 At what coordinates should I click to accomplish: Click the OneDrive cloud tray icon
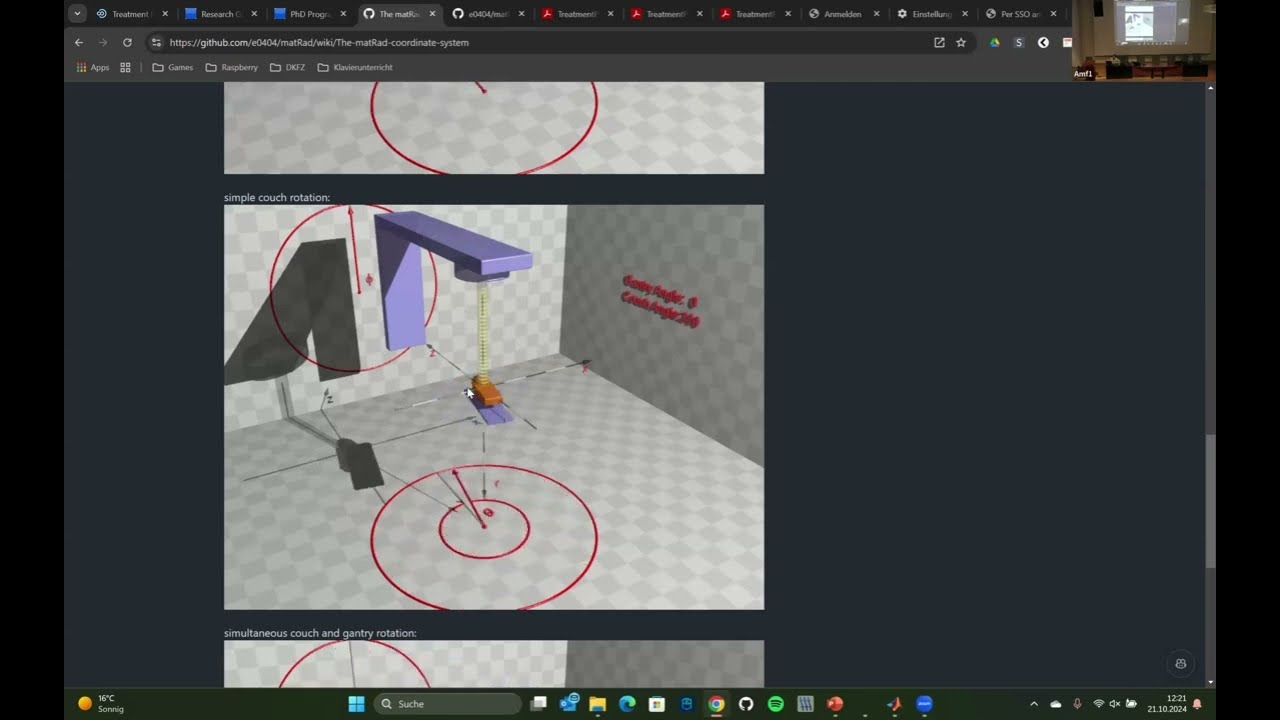pyautogui.click(x=1056, y=704)
